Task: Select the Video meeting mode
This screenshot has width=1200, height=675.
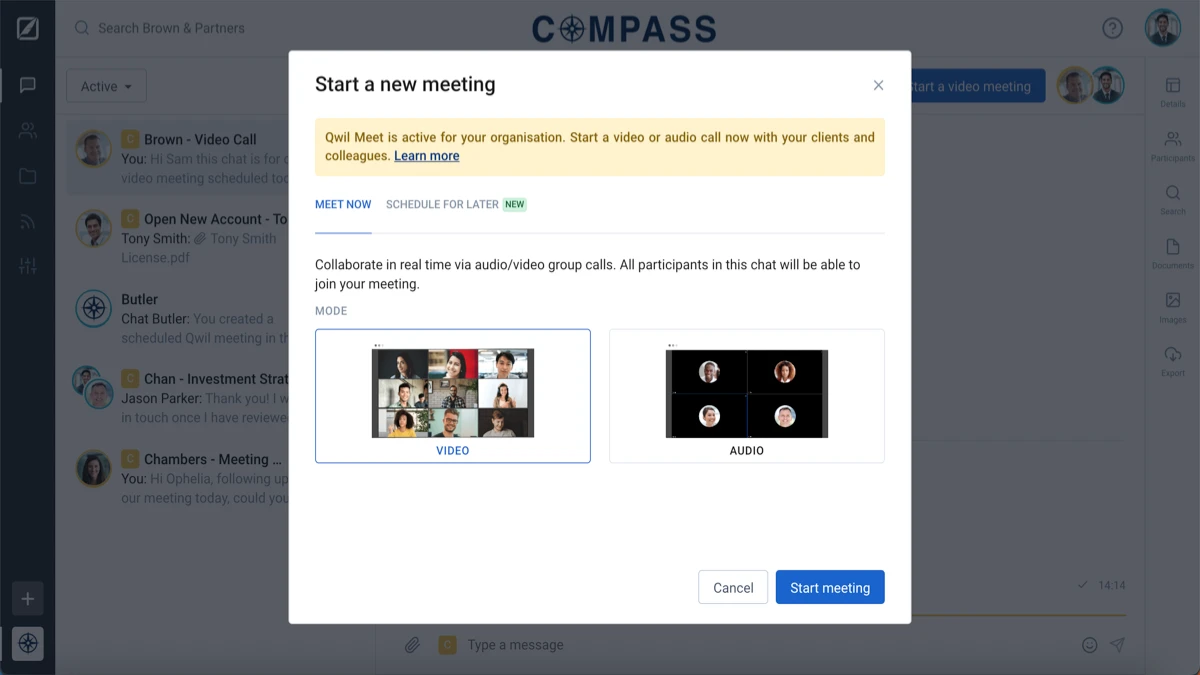Action: click(x=453, y=396)
